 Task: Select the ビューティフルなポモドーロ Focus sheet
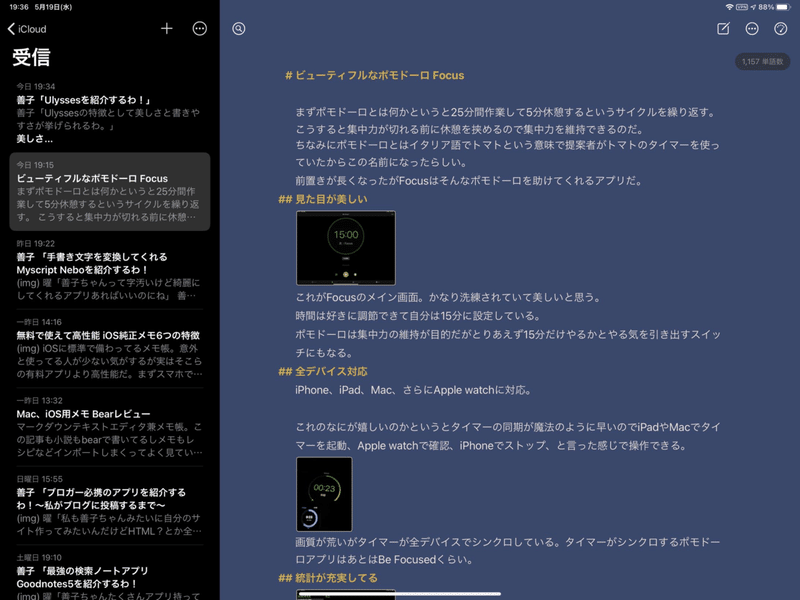pos(110,191)
